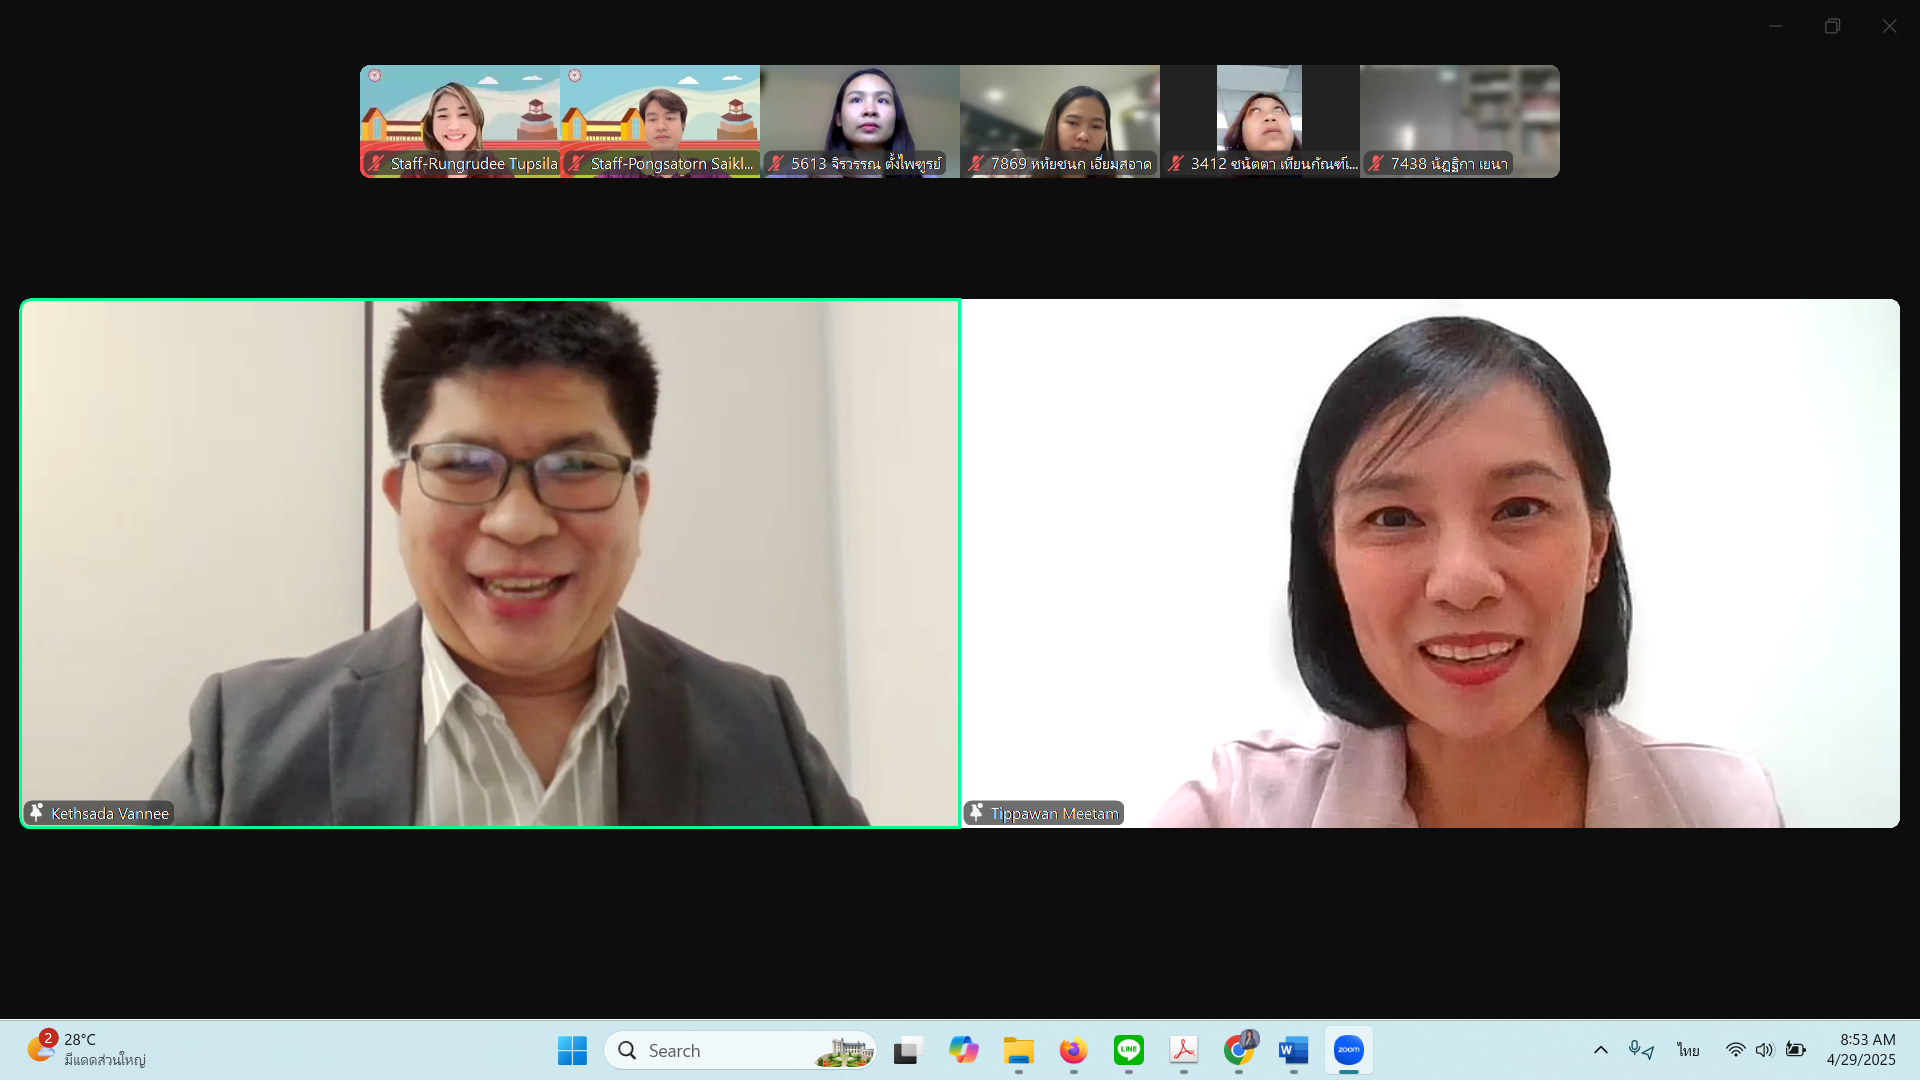Expand the hidden system tray icons chevron

[1600, 1050]
